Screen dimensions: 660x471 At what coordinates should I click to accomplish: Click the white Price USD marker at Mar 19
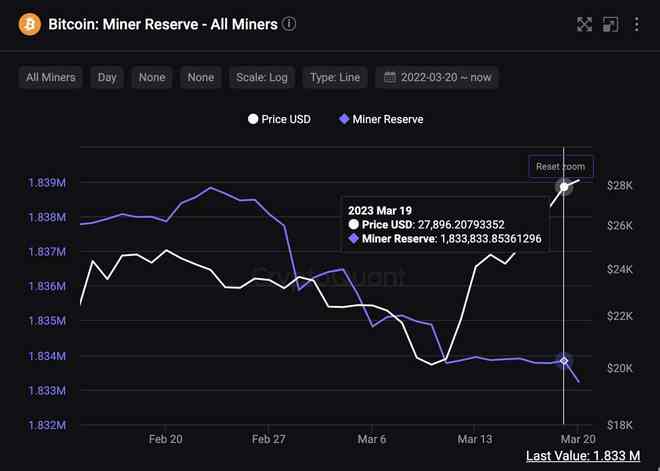click(564, 187)
